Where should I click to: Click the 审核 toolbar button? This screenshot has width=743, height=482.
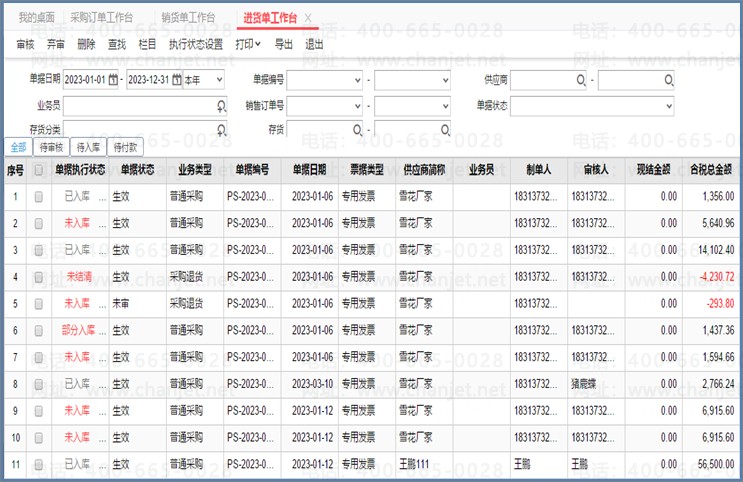26,45
